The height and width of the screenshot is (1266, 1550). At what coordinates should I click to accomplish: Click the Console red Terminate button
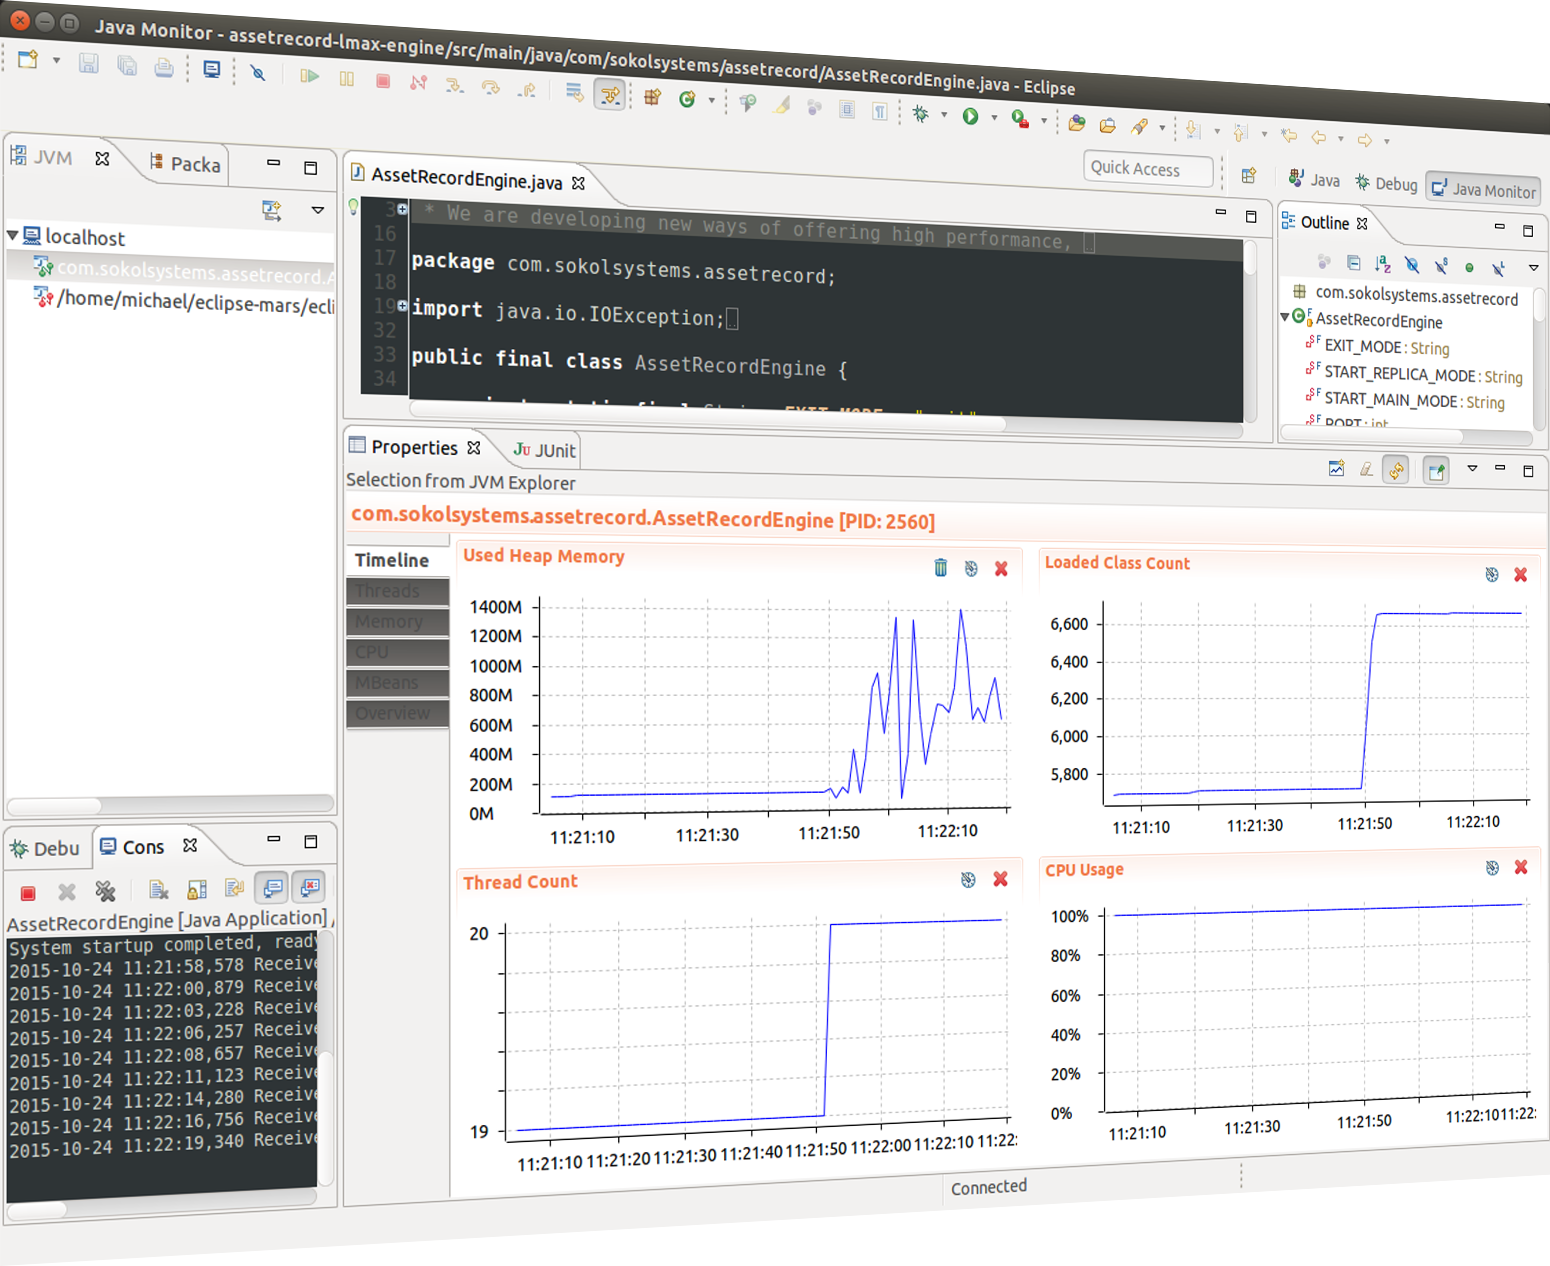click(29, 892)
